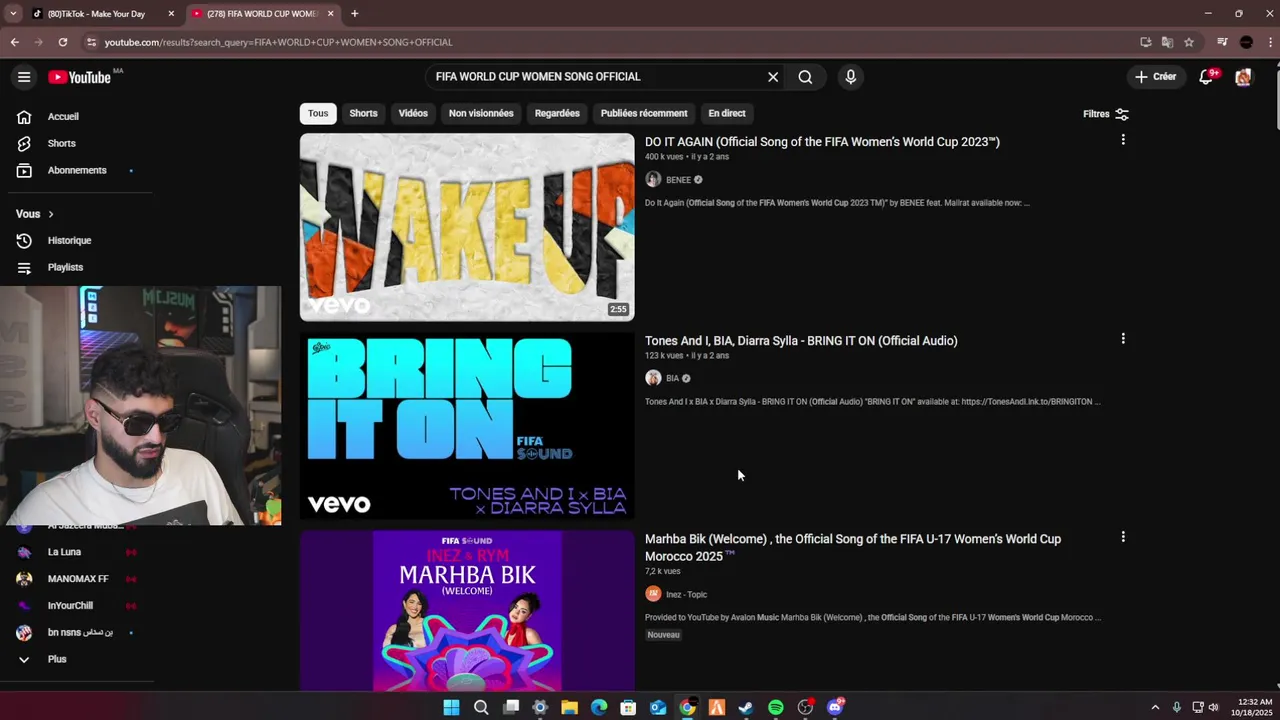The width and height of the screenshot is (1280, 720).
Task: Open BRING IT ON Official Audio title
Action: click(x=801, y=341)
